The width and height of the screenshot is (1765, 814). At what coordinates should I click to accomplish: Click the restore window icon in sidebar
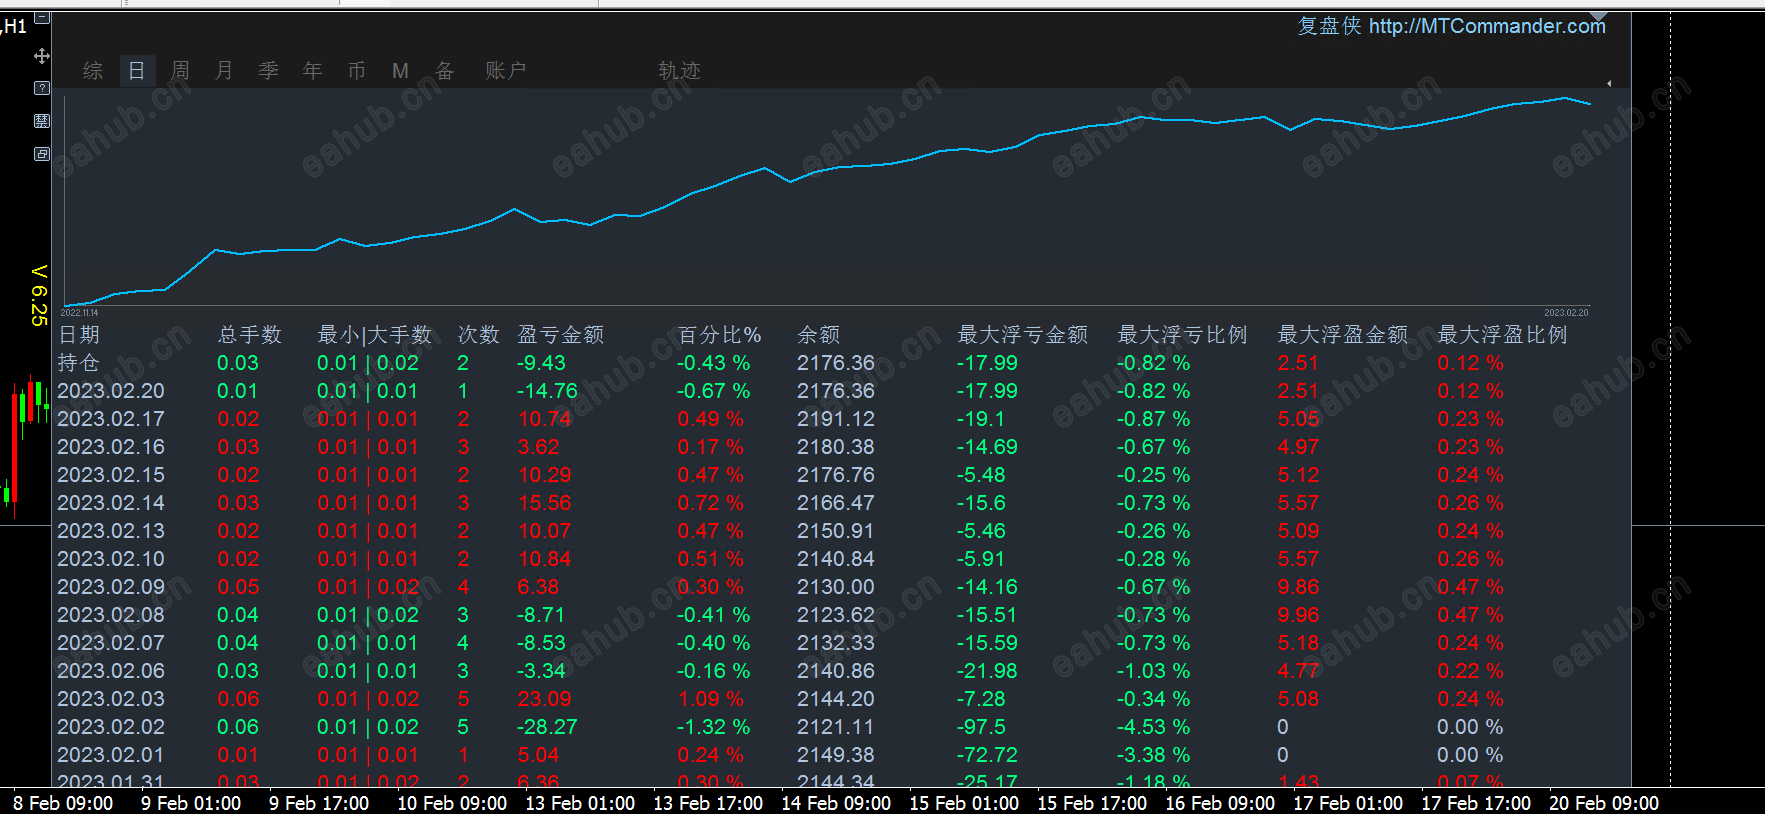pyautogui.click(x=42, y=154)
